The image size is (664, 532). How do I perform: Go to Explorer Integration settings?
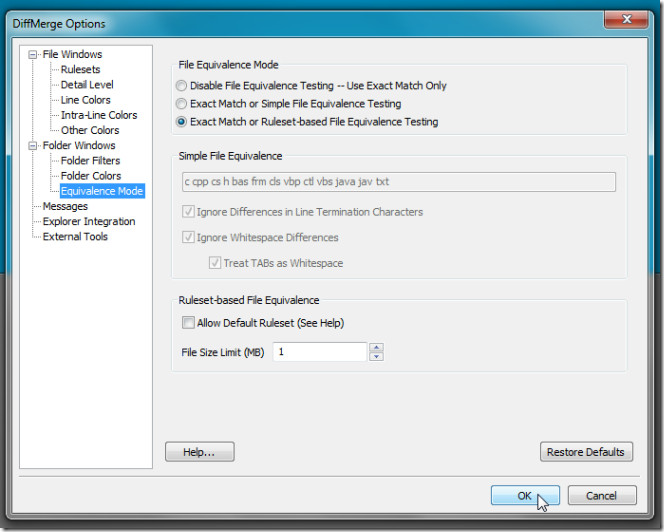(89, 222)
